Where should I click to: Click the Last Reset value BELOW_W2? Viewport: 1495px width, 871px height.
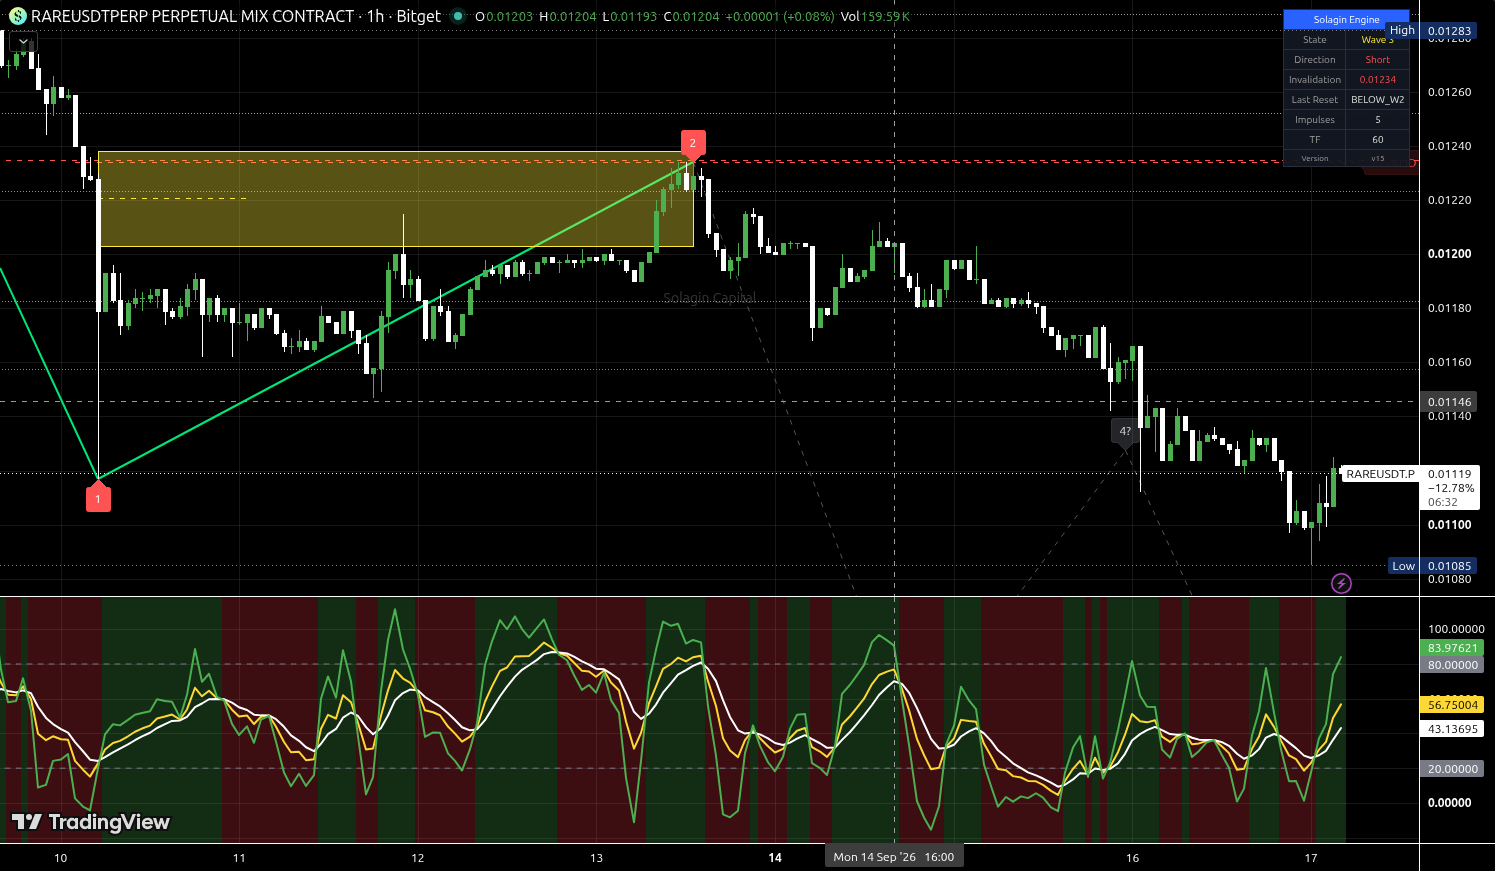1377,100
